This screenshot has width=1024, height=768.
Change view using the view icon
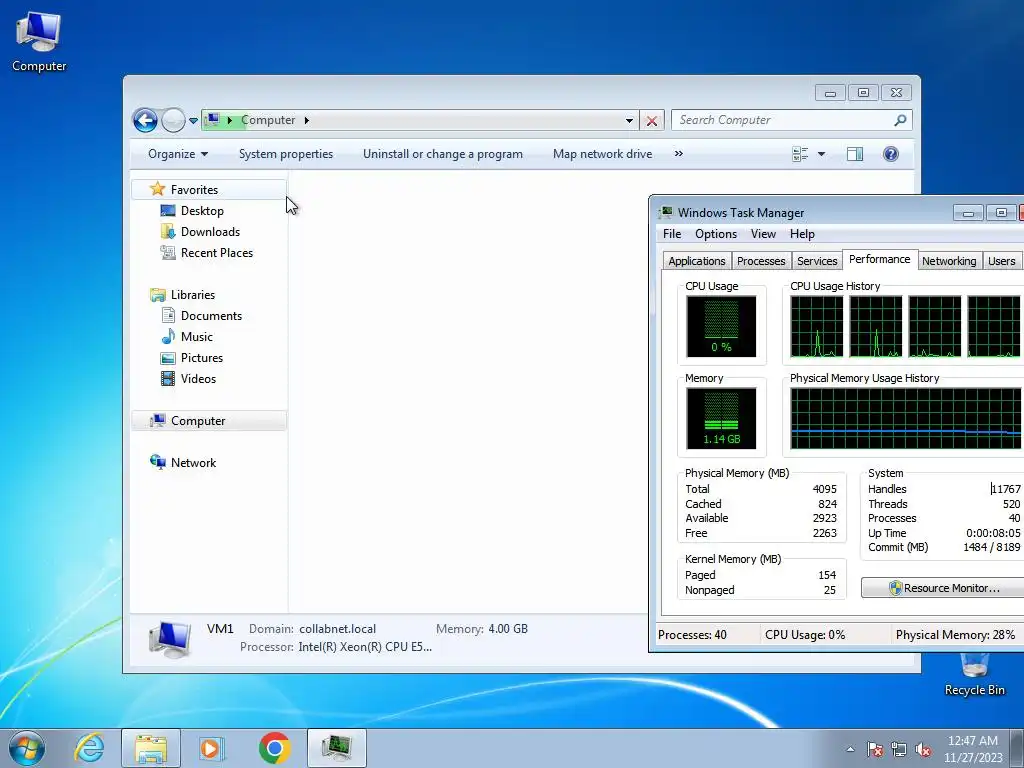(x=800, y=154)
